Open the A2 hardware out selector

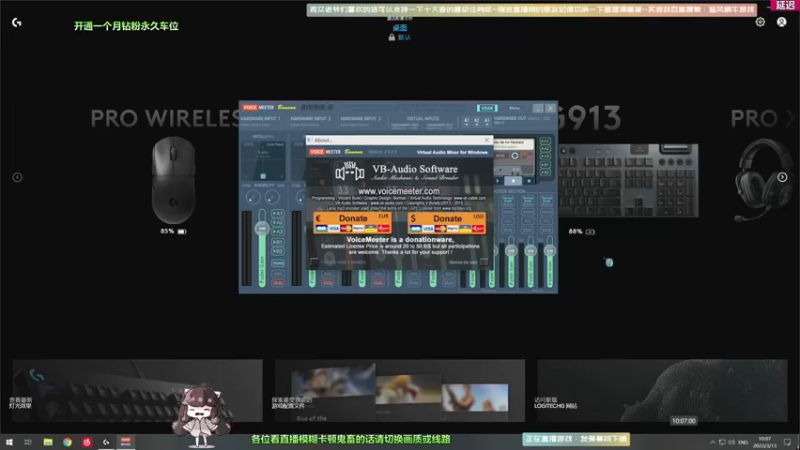[477, 121]
